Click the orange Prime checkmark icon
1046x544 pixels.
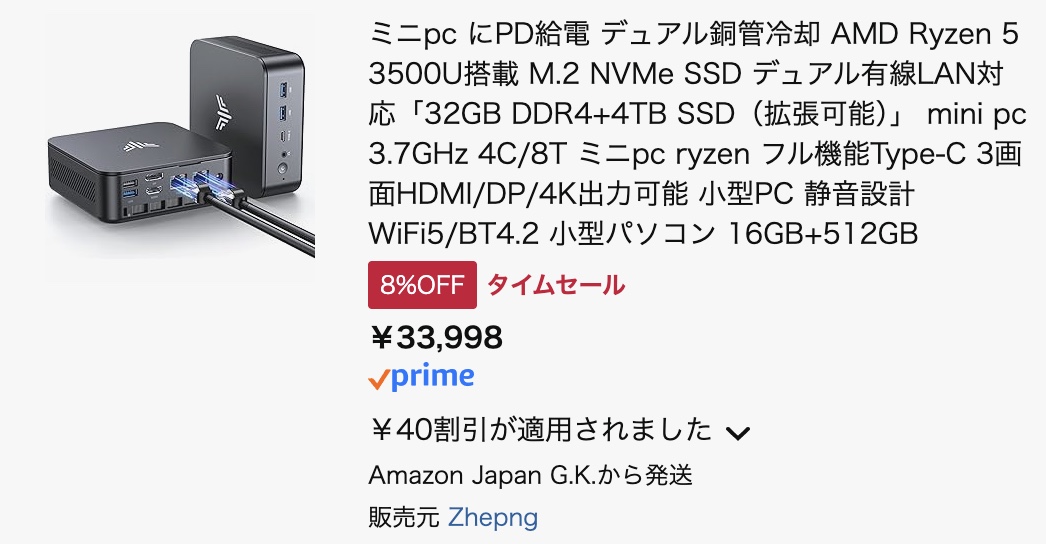pos(379,378)
